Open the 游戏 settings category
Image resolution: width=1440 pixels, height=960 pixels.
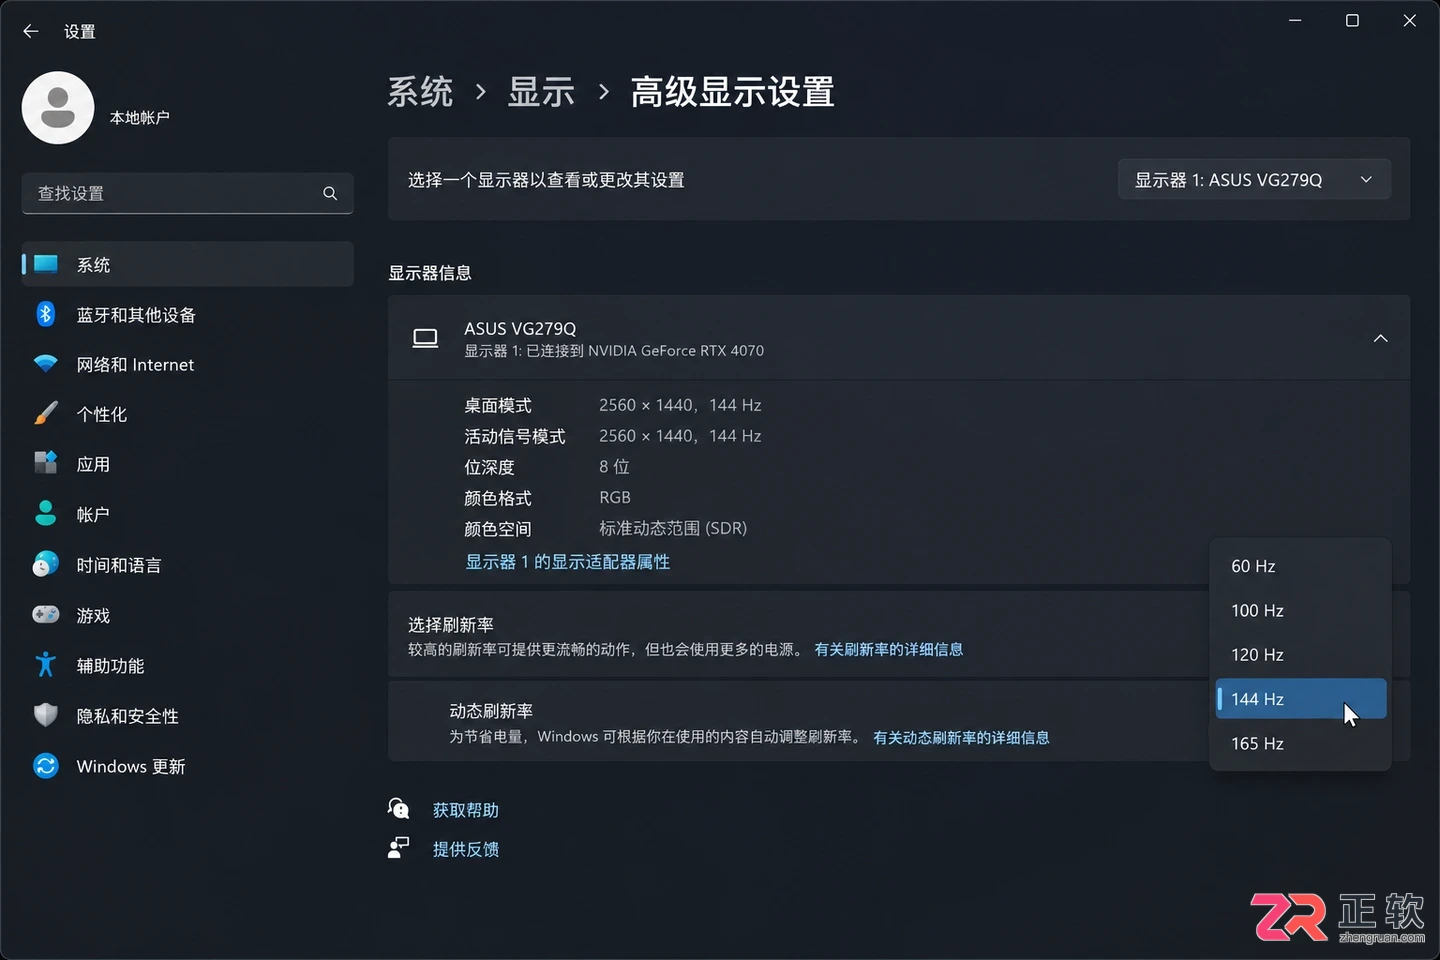tap(188, 615)
